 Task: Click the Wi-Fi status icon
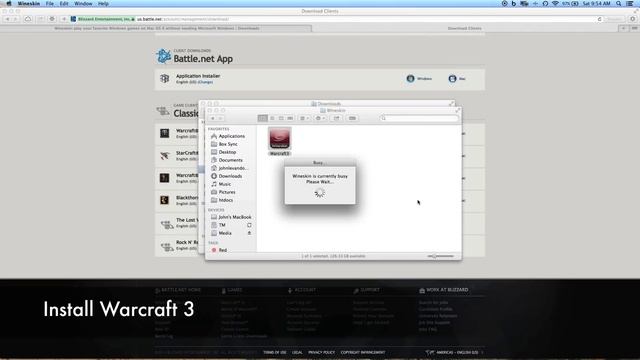(555, 4)
